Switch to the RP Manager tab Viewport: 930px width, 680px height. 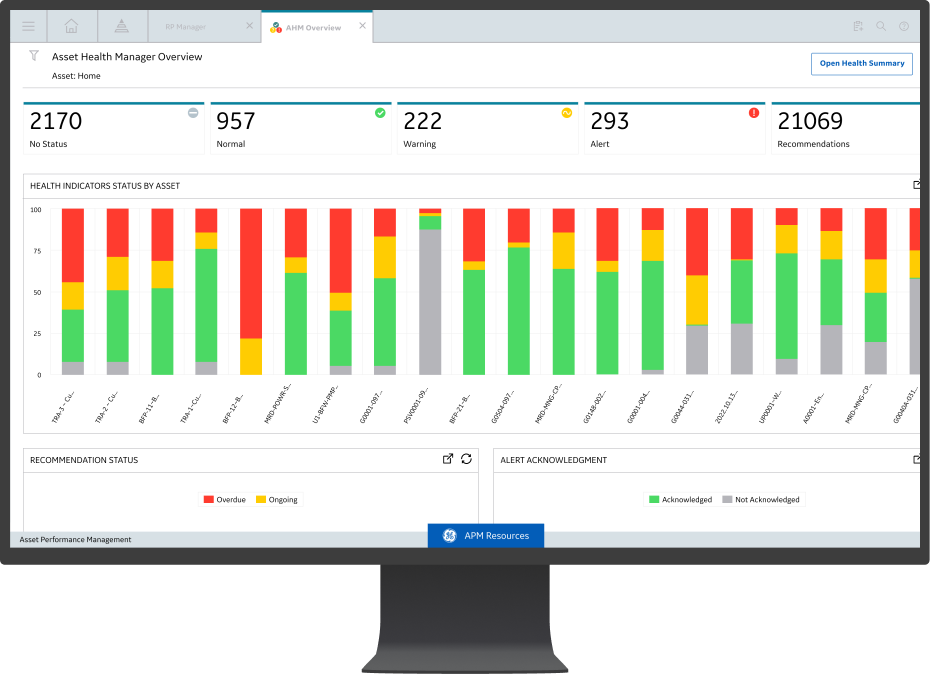pos(192,27)
